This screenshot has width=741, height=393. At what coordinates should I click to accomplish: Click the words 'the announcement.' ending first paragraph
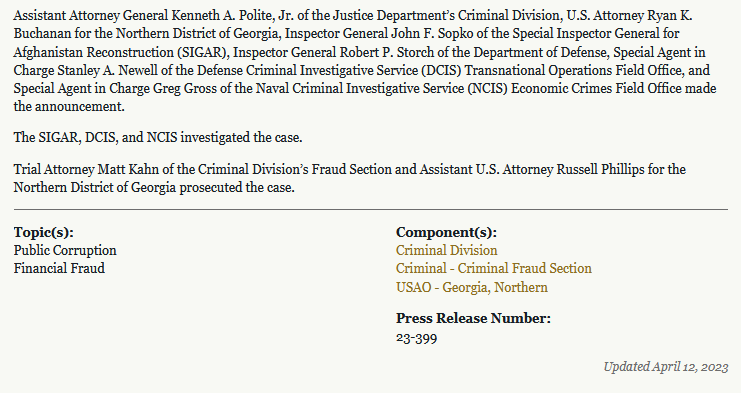point(69,107)
